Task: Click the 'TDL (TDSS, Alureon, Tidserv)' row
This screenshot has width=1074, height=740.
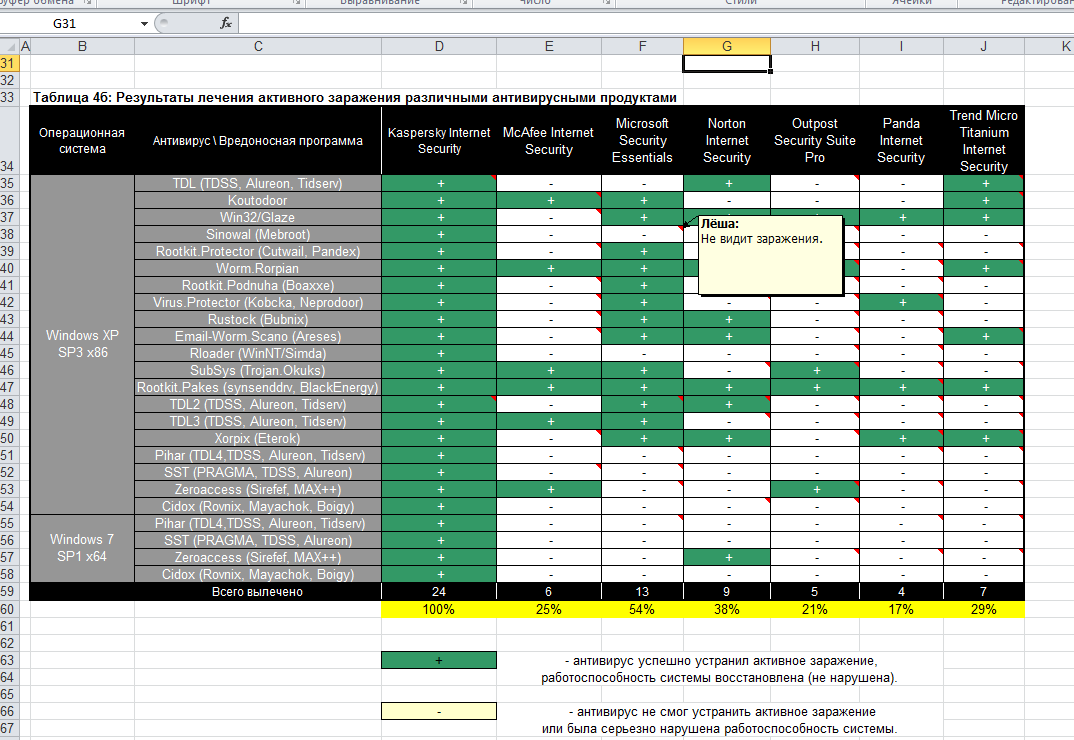Action: tap(258, 184)
